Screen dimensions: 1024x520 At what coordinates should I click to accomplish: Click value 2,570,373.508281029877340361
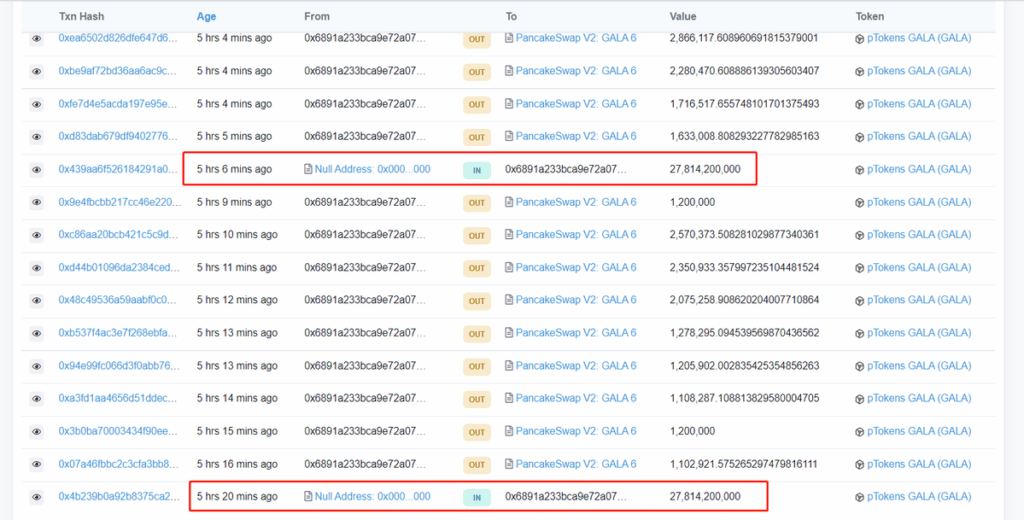coord(744,234)
